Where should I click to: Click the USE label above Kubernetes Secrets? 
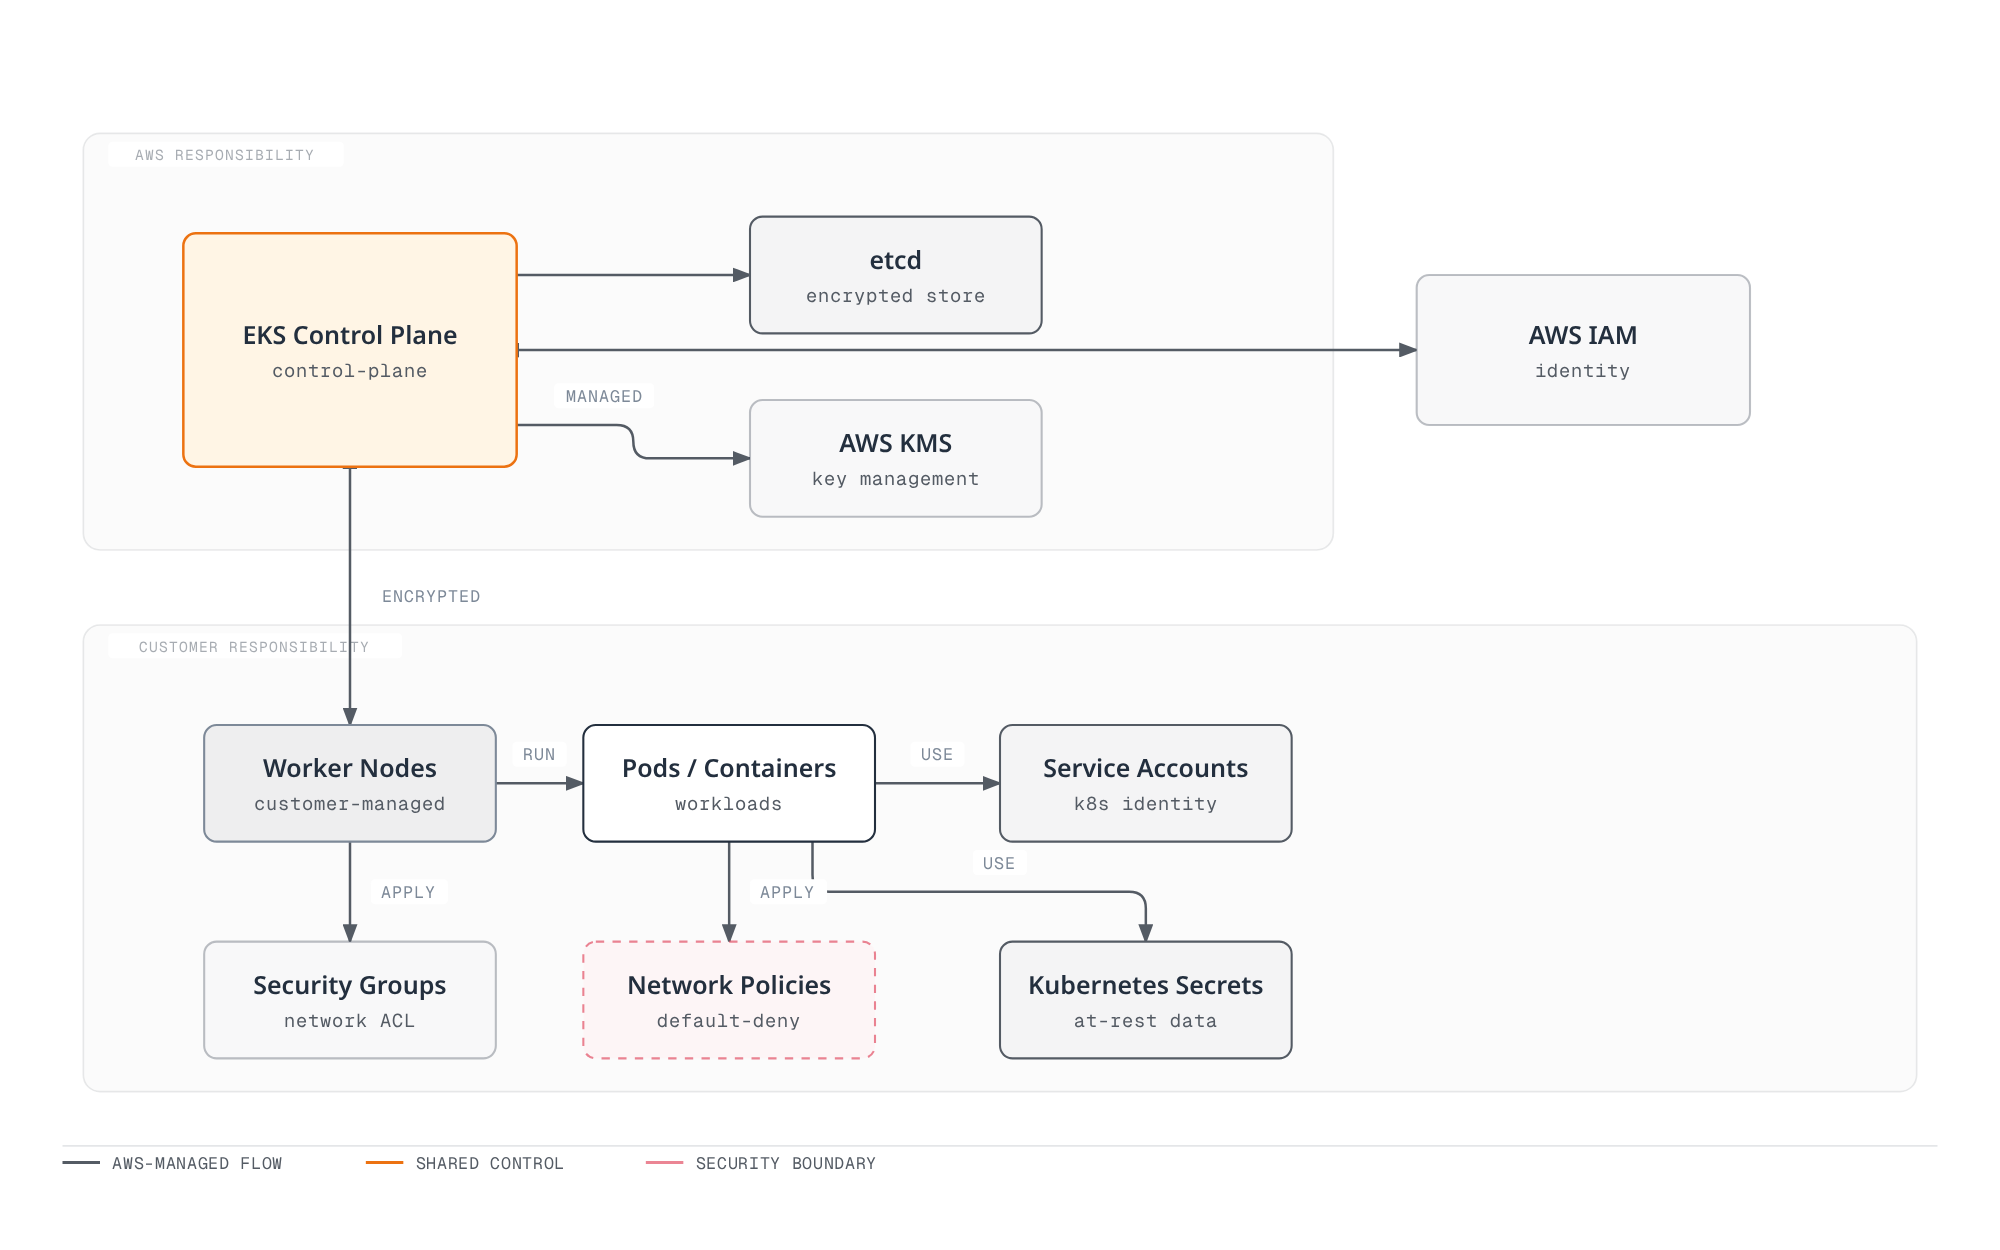[x=999, y=863]
